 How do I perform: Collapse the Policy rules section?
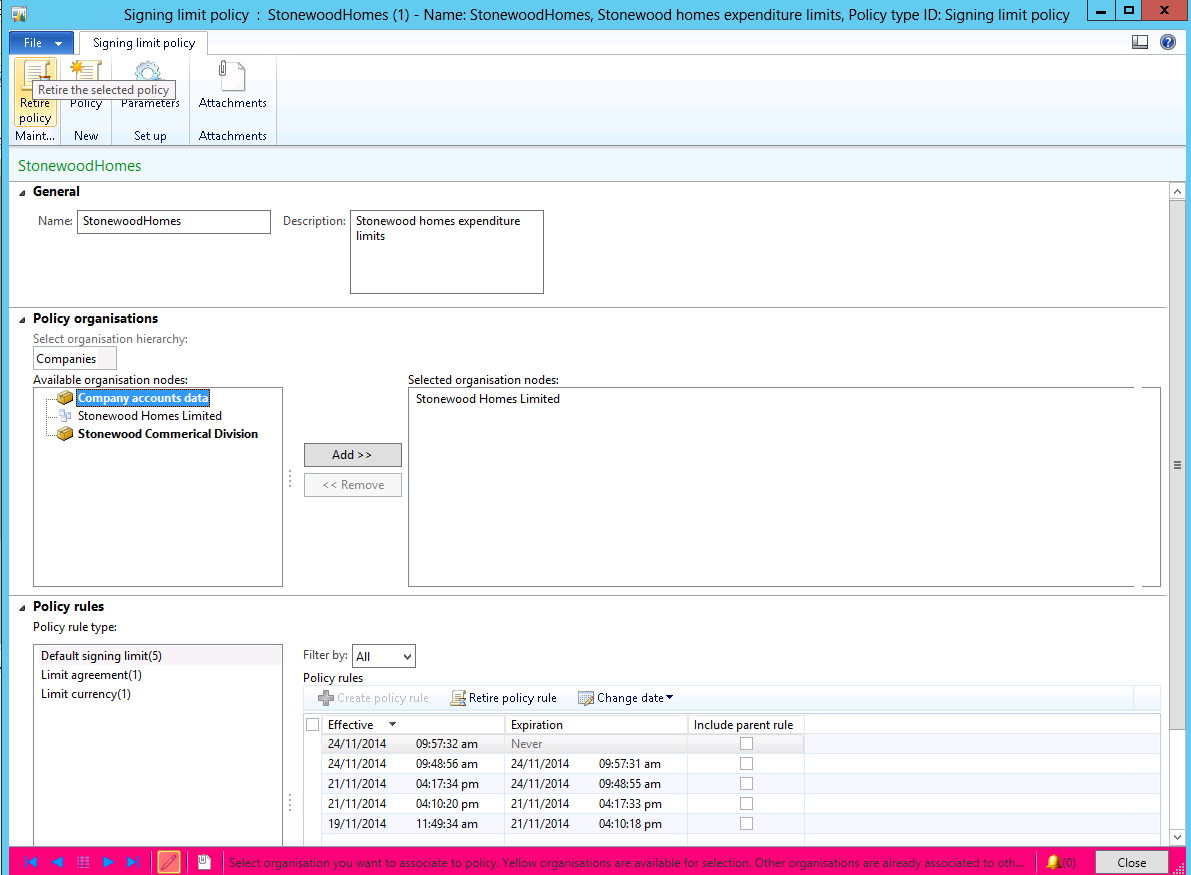[x=22, y=608]
